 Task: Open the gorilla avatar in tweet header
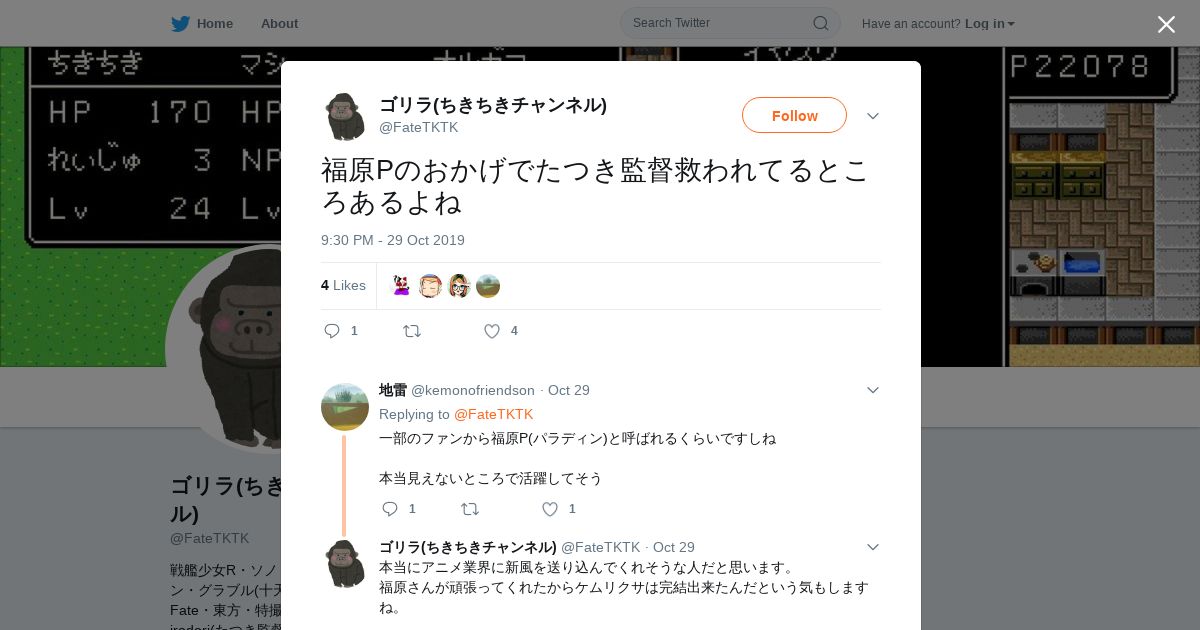coord(345,116)
